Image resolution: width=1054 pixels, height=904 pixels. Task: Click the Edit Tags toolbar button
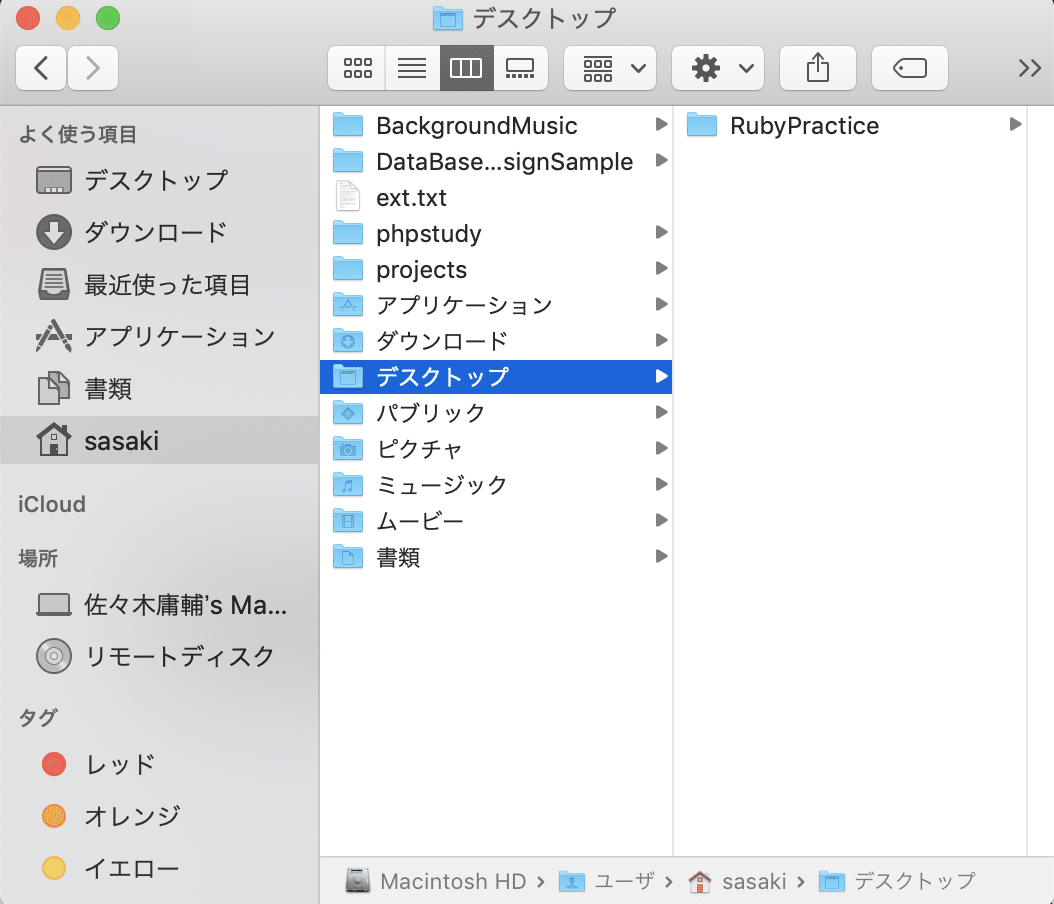click(909, 68)
